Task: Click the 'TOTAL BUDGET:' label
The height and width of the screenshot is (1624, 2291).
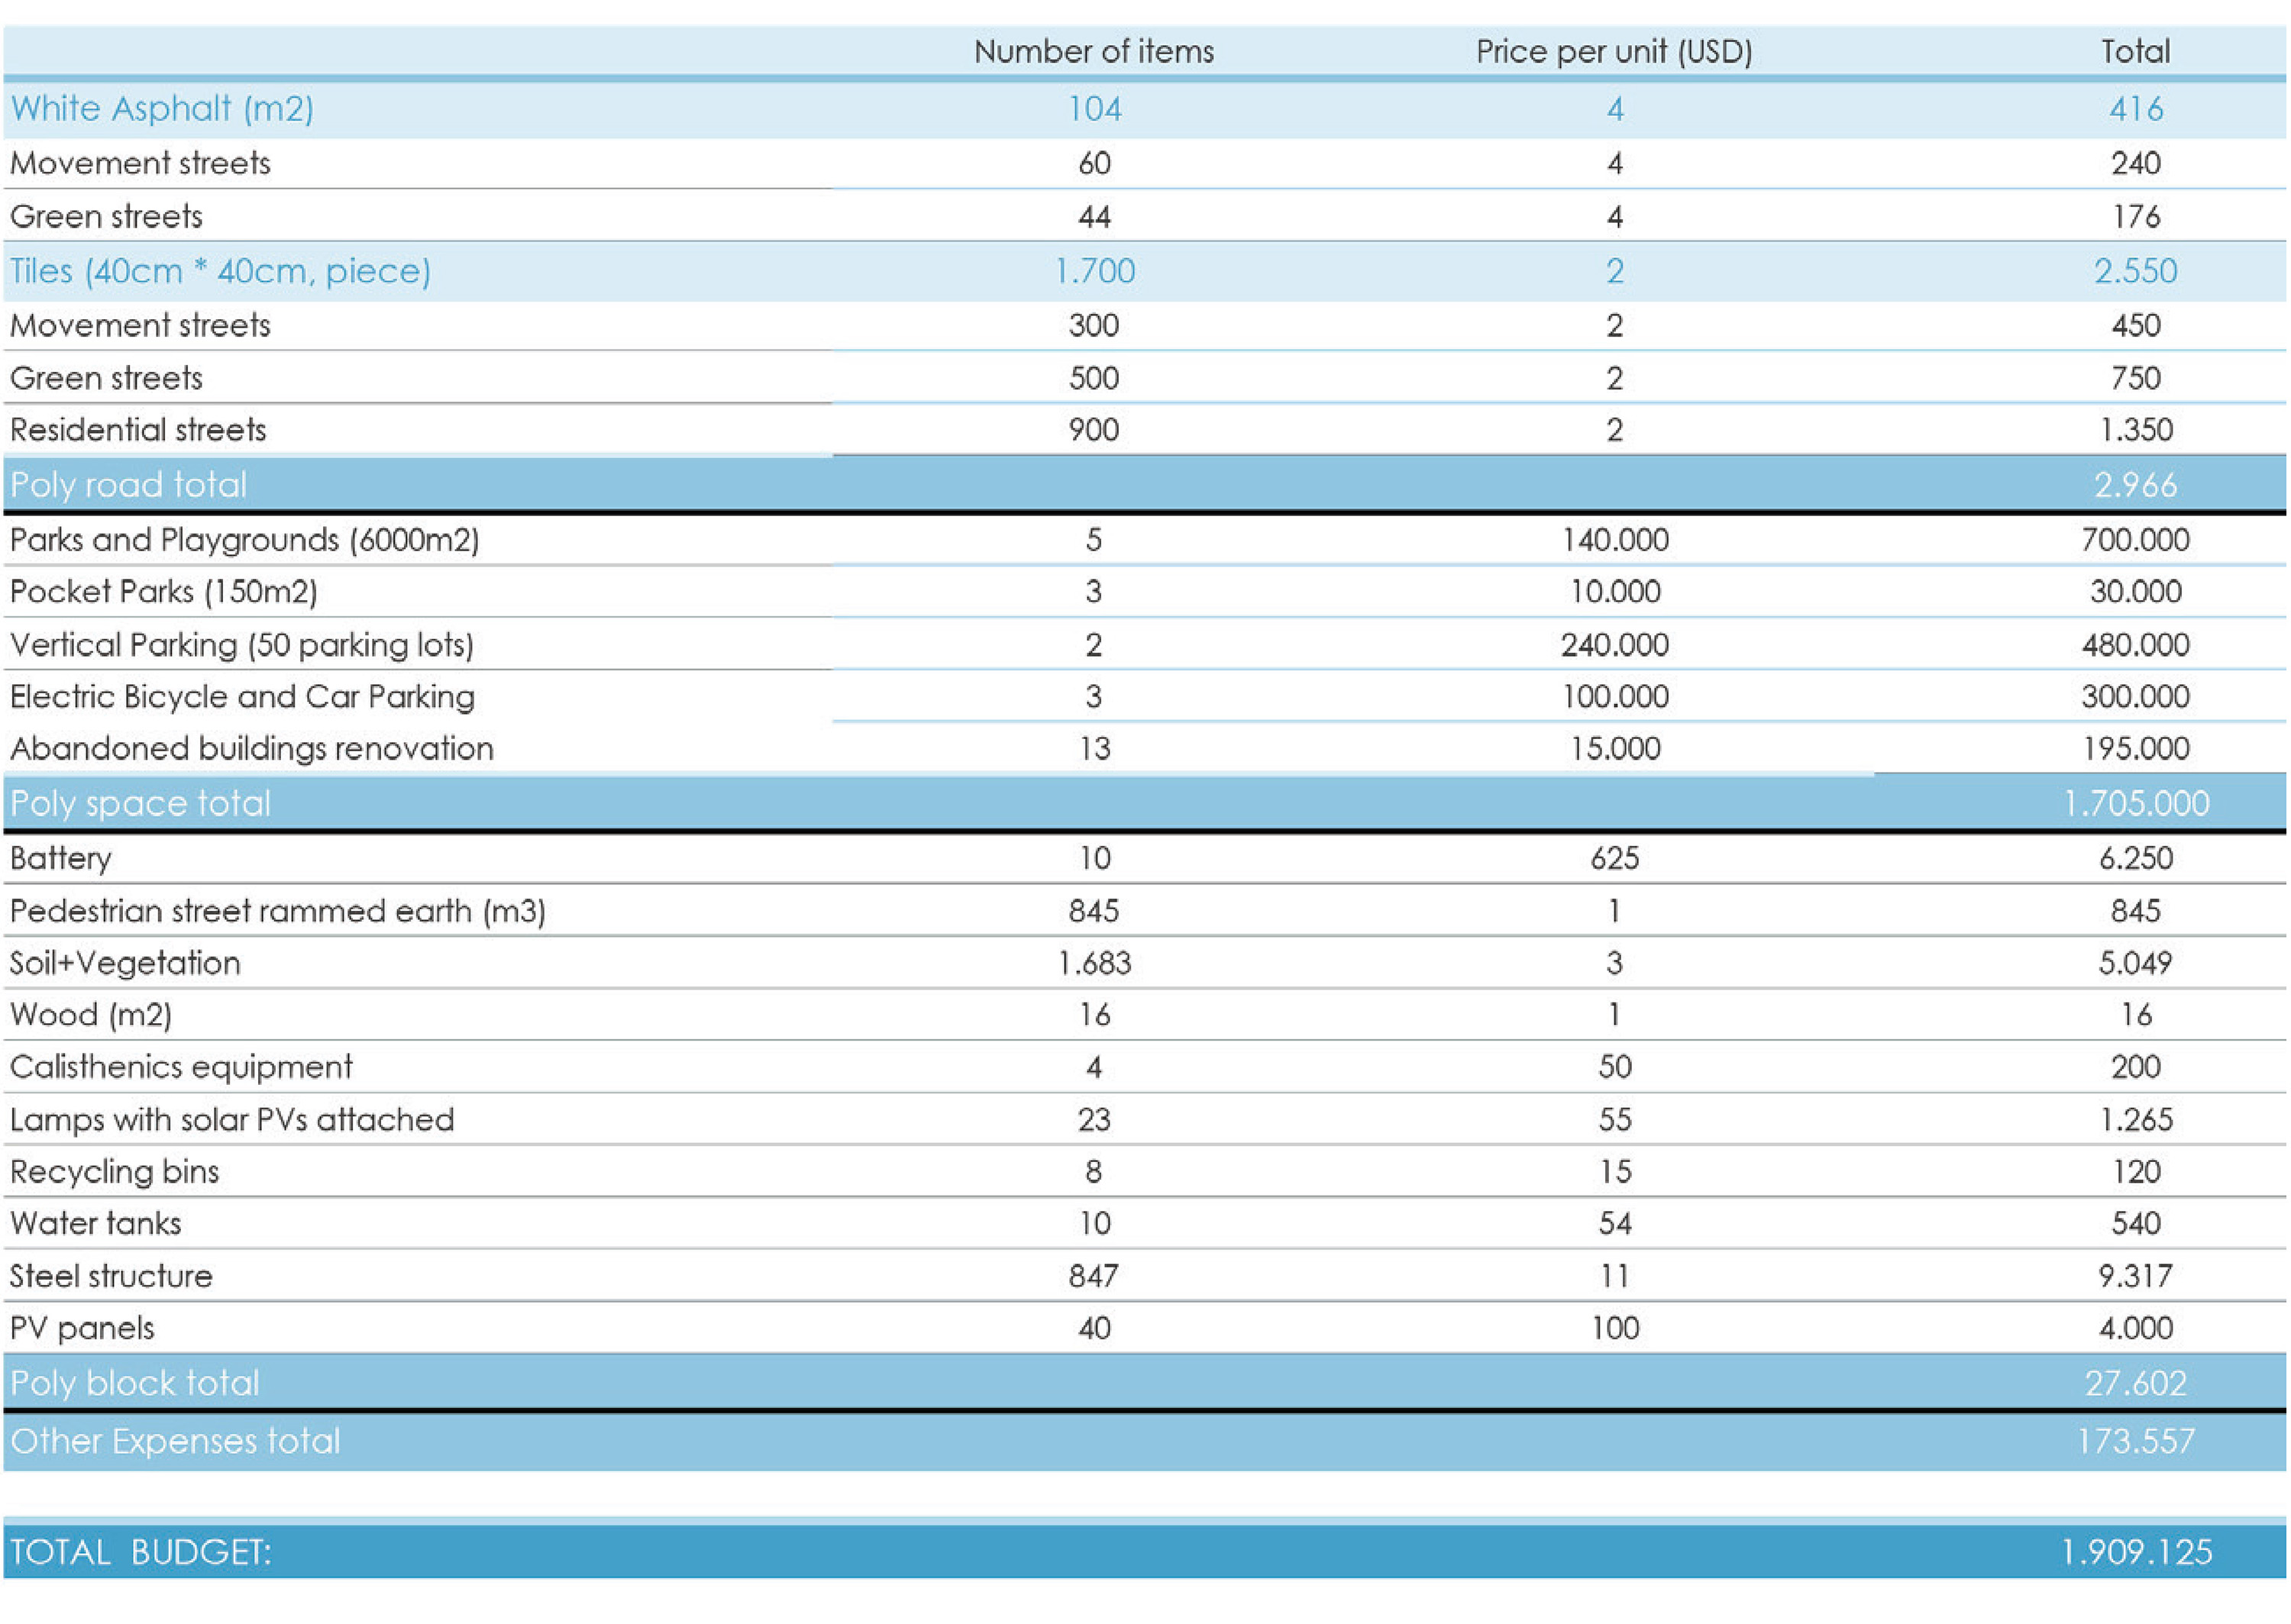Action: pos(140,1552)
